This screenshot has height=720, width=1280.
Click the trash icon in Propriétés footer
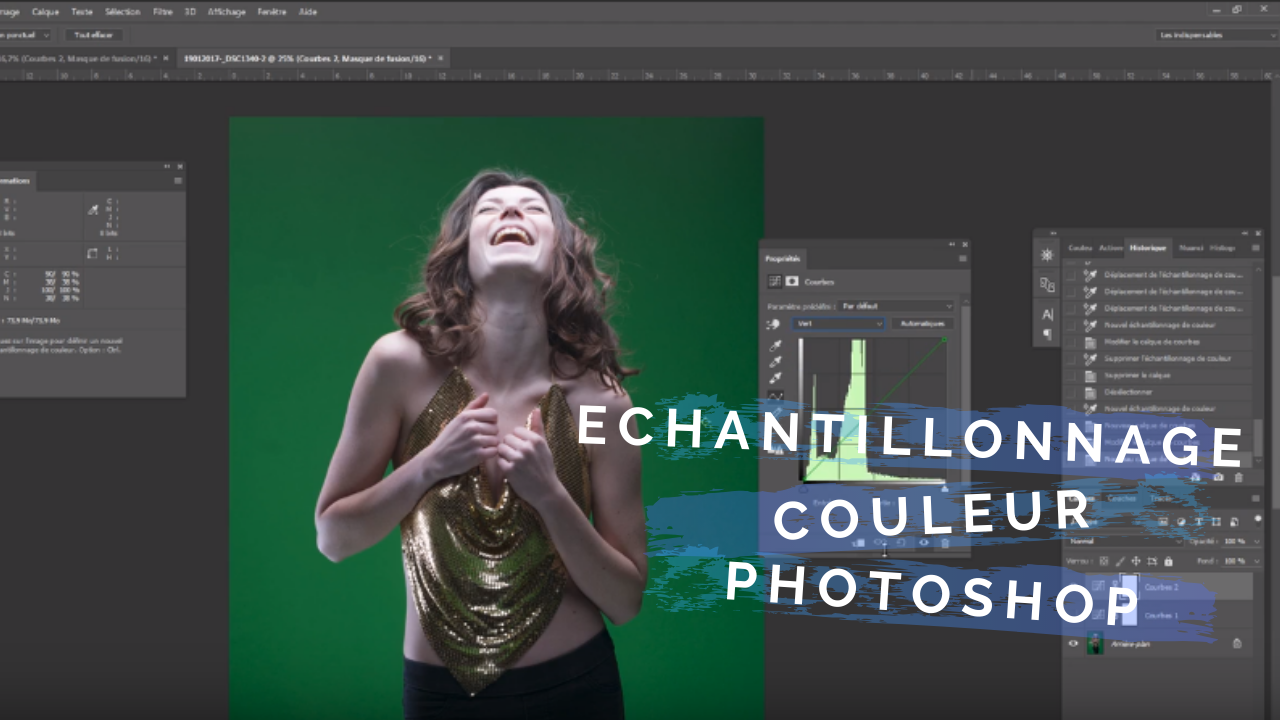pyautogui.click(x=945, y=543)
